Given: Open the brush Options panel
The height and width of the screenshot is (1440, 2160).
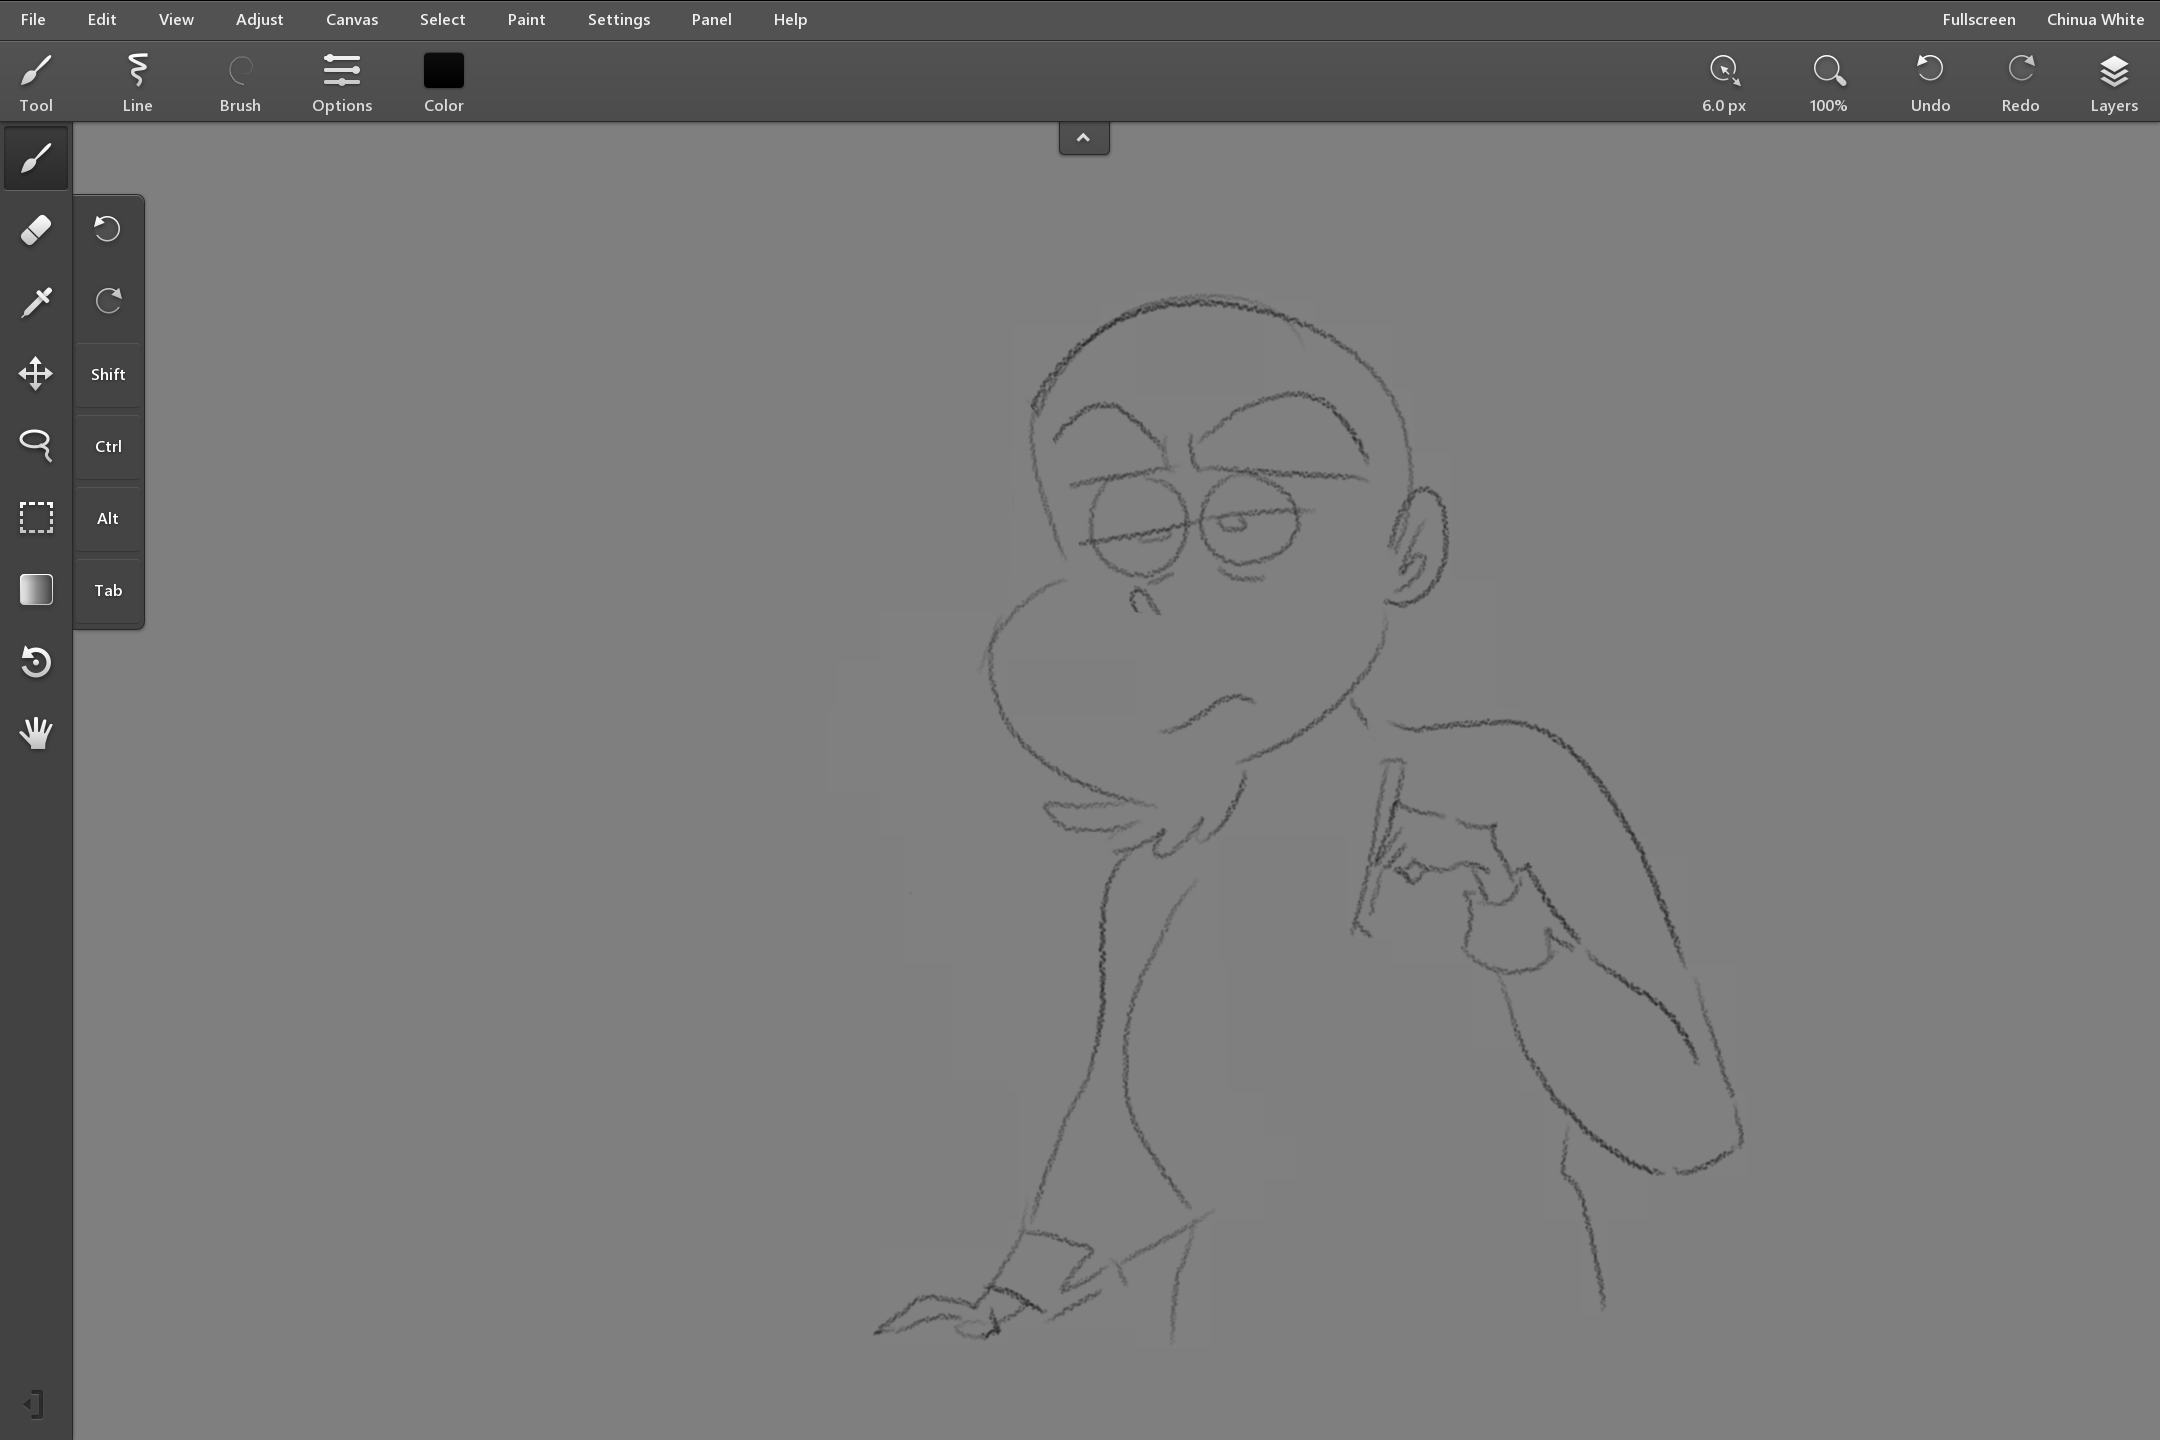Looking at the screenshot, I should 341,82.
